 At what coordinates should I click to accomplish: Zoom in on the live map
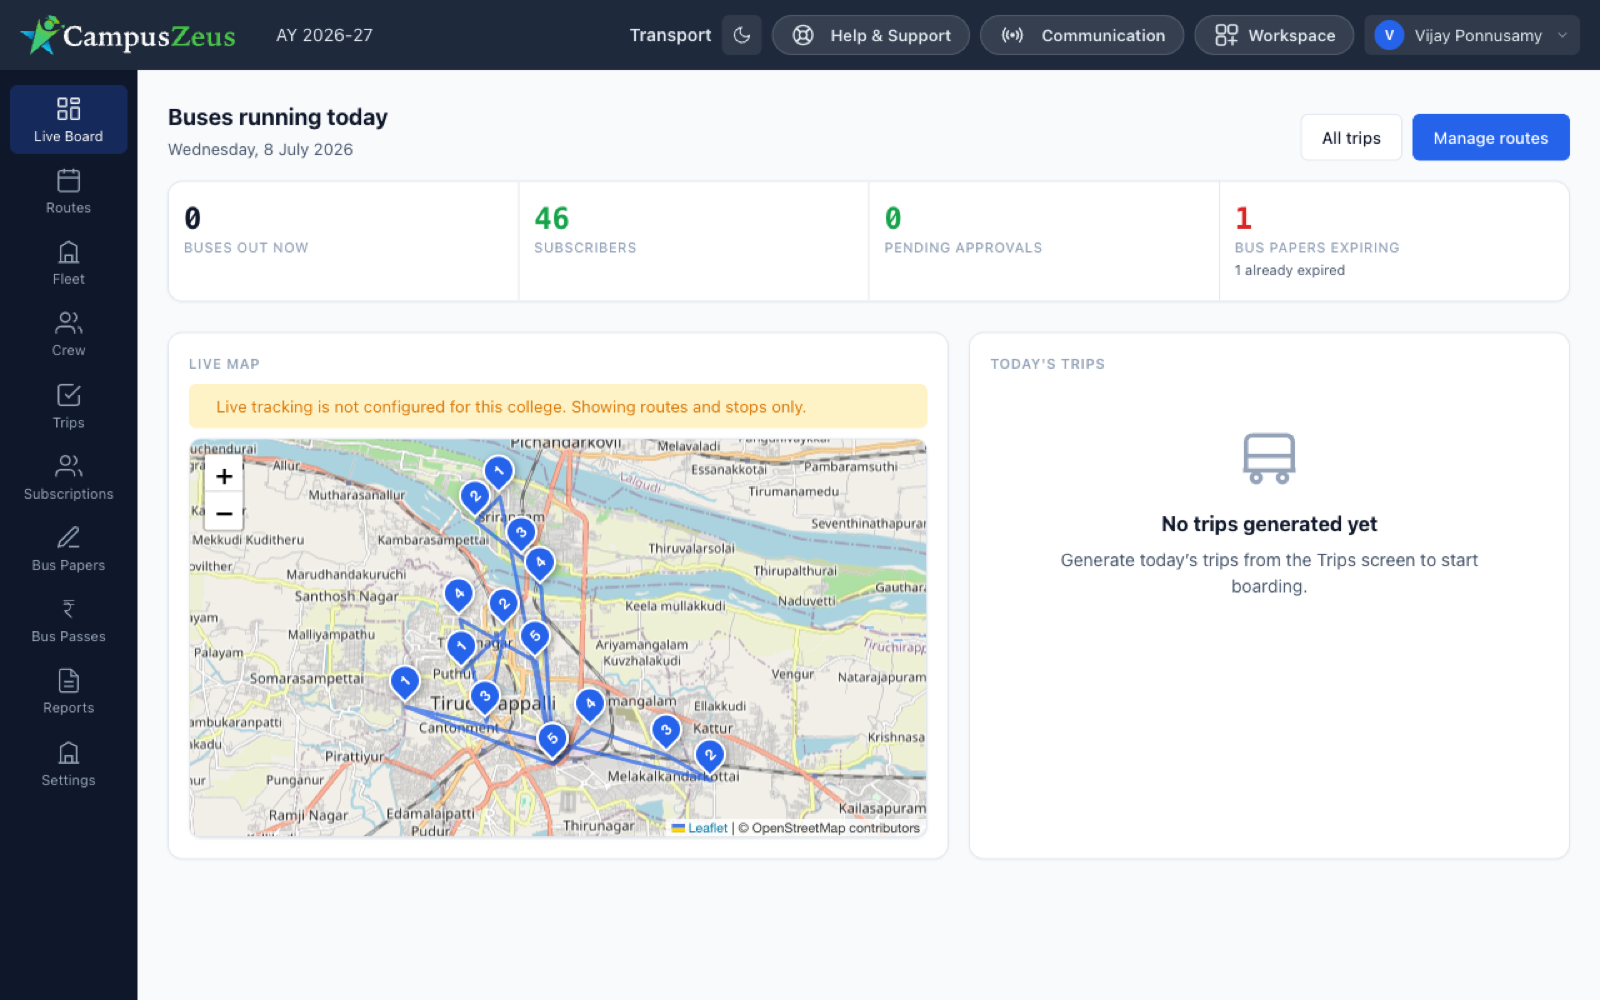click(x=224, y=476)
